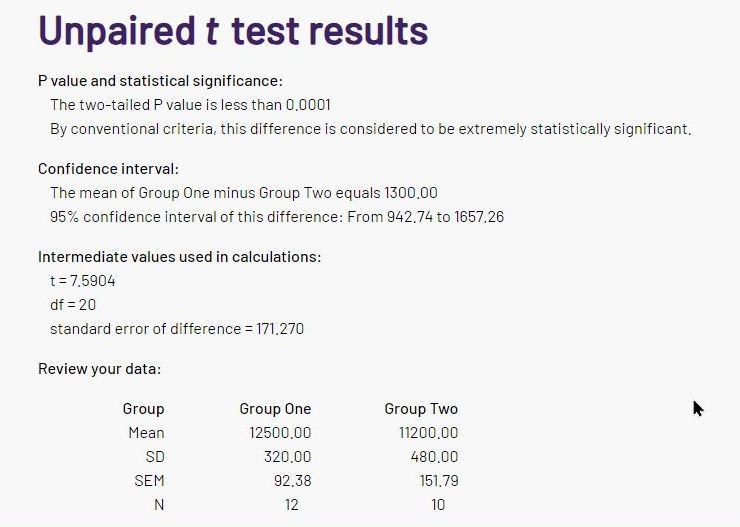
Task: Click Group One mean value 12500.00
Action: tap(280, 433)
